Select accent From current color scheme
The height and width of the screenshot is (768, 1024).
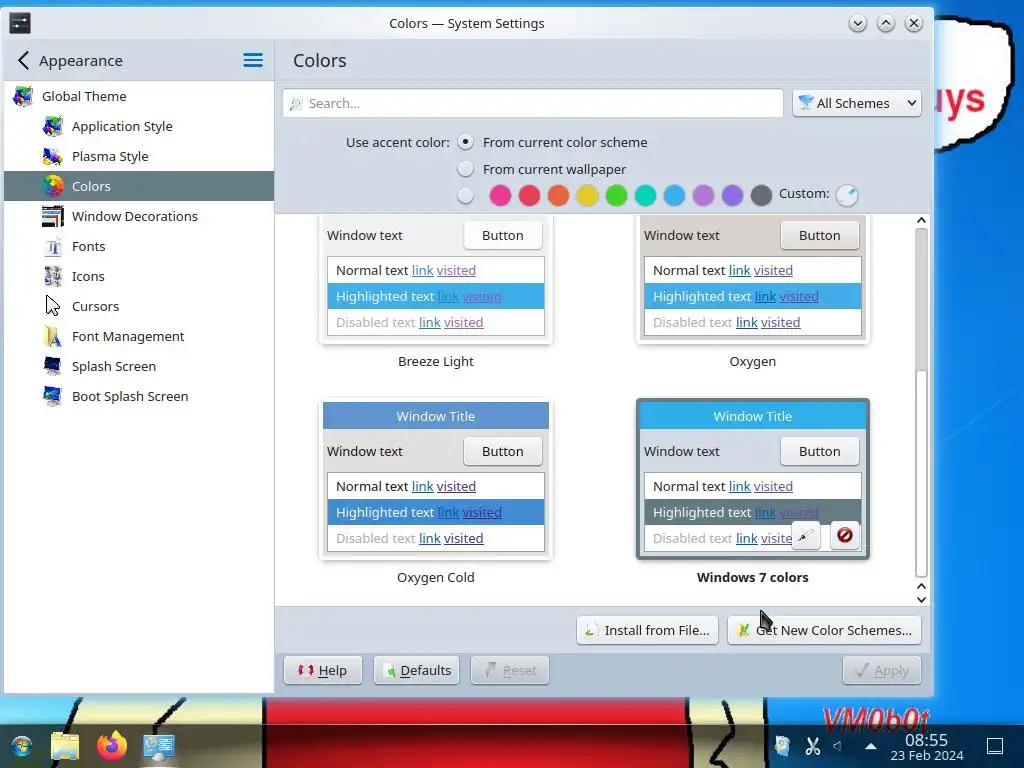(x=465, y=142)
